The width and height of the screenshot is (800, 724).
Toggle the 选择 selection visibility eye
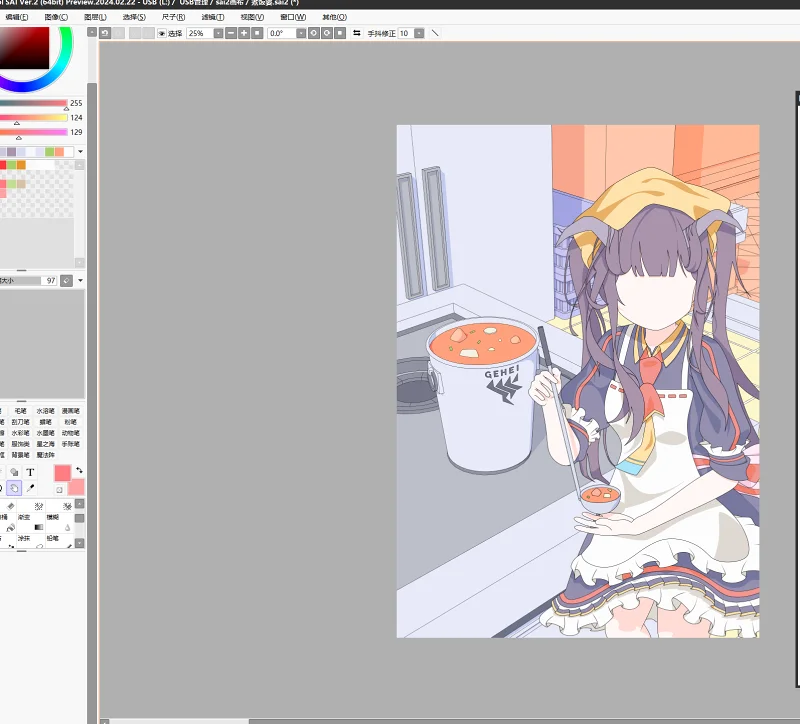pyautogui.click(x=161, y=33)
